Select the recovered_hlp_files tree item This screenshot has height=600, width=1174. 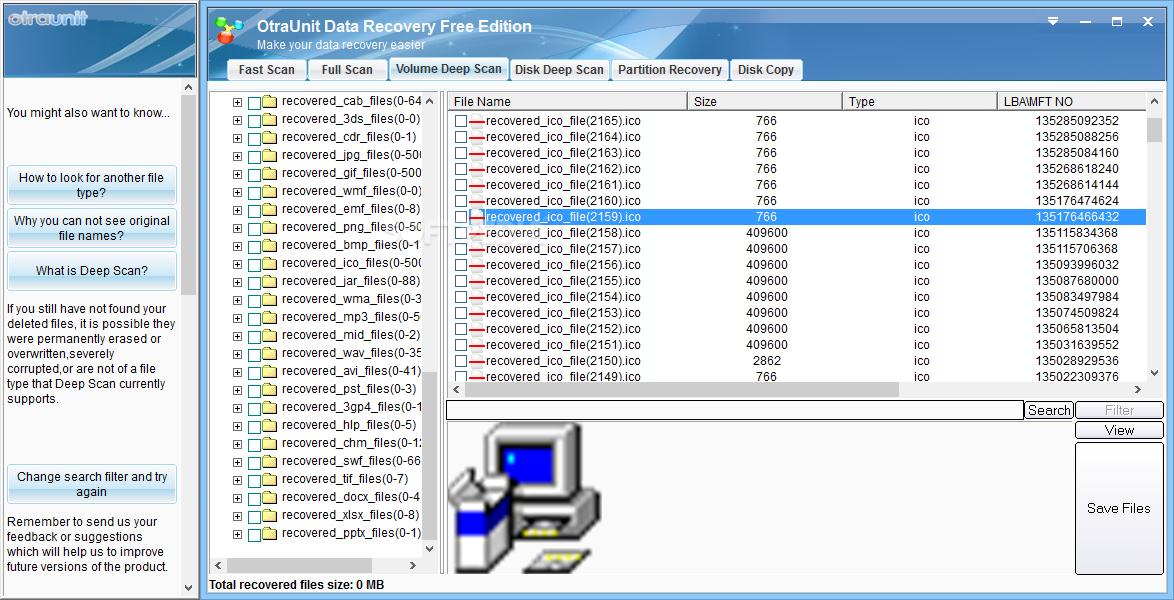pos(349,425)
